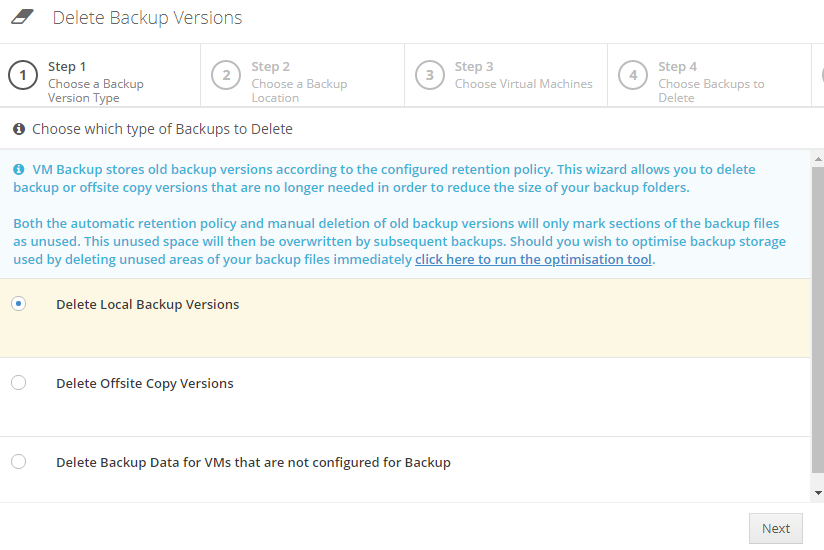The image size is (824, 550).
Task: Click the Next button
Action: pos(776,528)
